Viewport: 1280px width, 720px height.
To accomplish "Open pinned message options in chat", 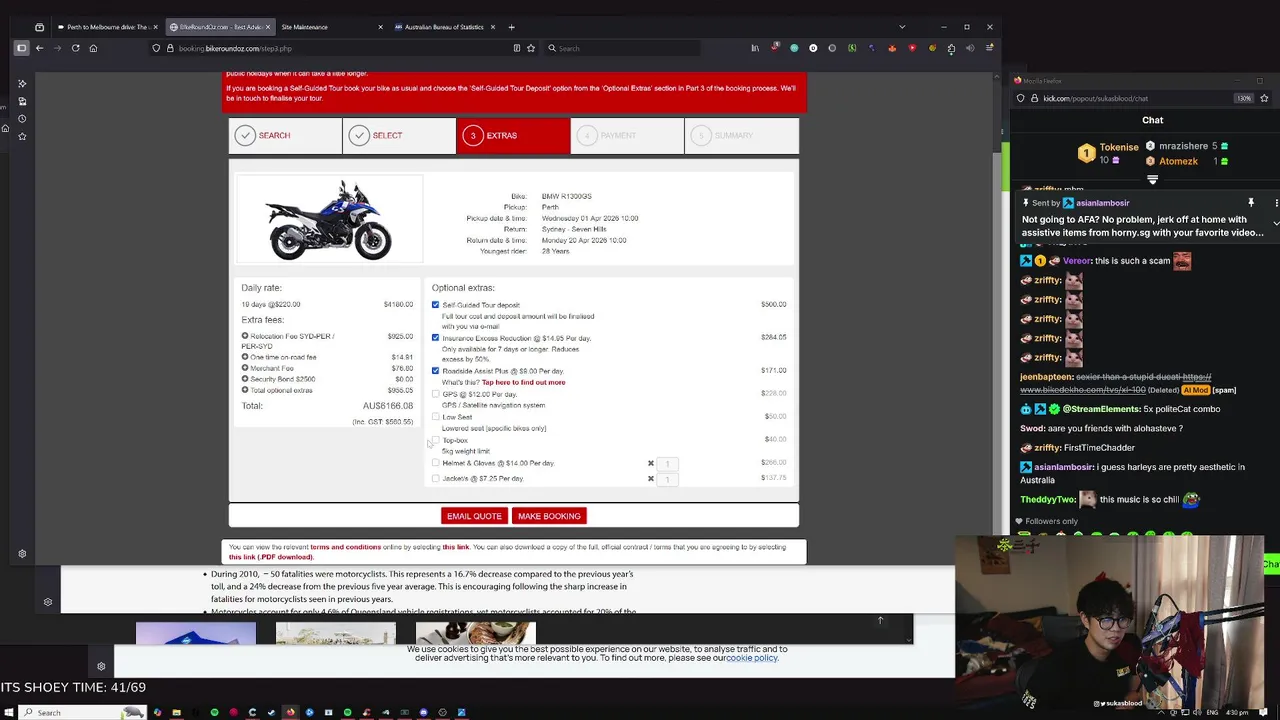I will [1276, 203].
